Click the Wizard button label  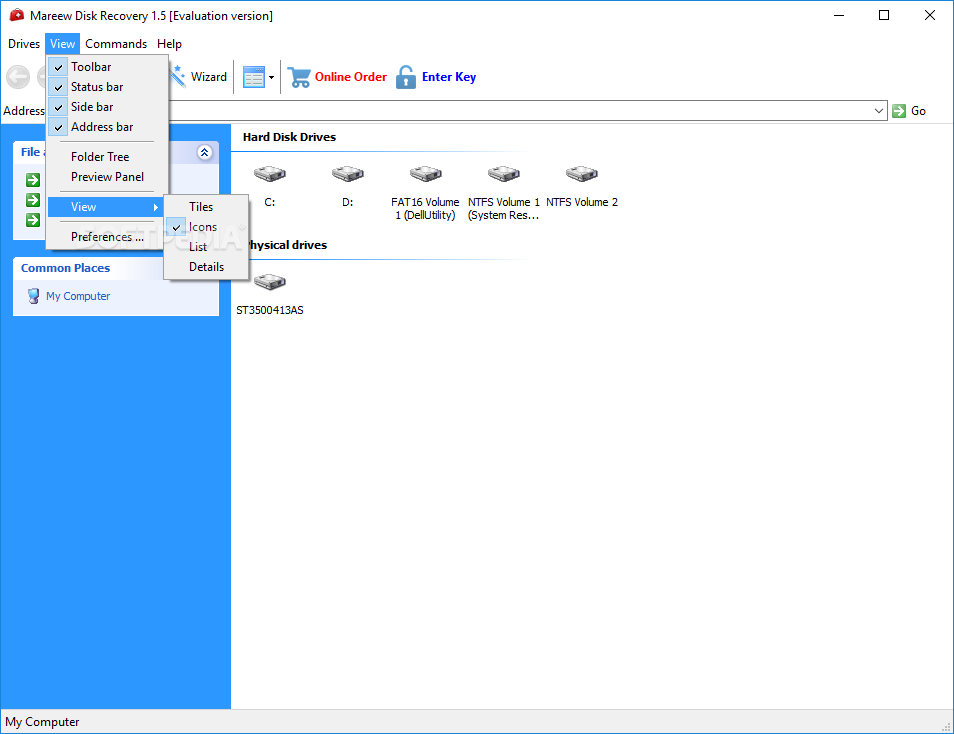point(209,77)
